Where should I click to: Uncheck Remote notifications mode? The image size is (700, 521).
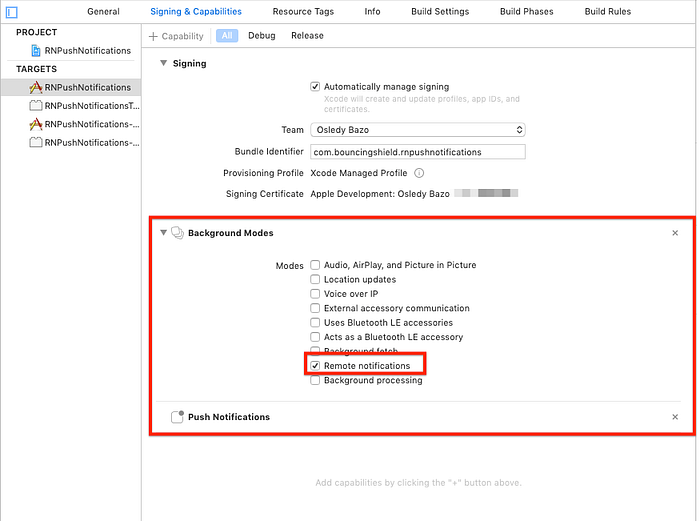tap(315, 366)
